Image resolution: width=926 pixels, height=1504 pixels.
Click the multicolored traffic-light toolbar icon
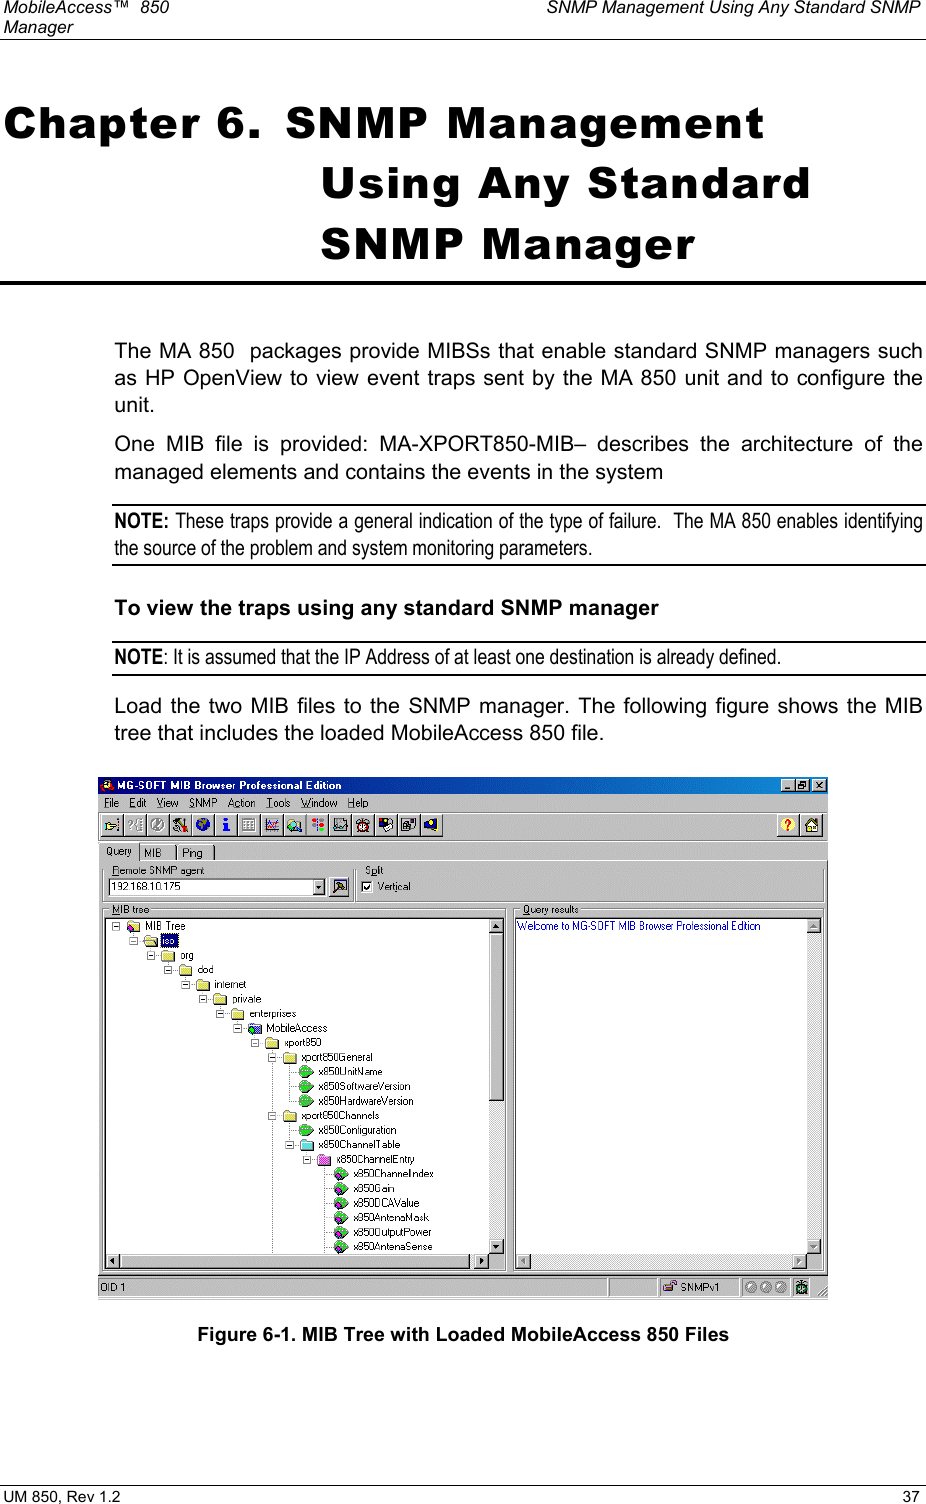[x=318, y=825]
